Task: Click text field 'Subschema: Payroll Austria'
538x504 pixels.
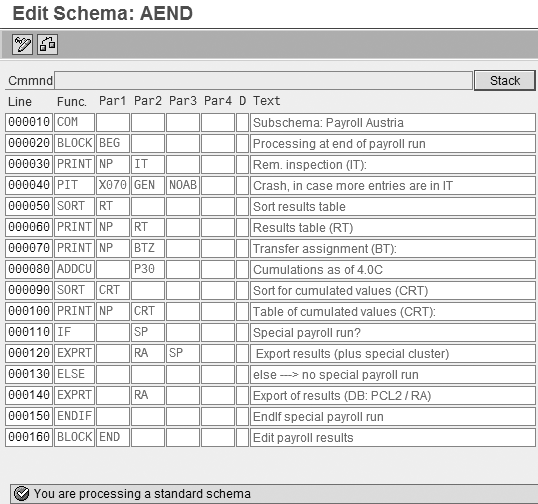Action: click(393, 122)
